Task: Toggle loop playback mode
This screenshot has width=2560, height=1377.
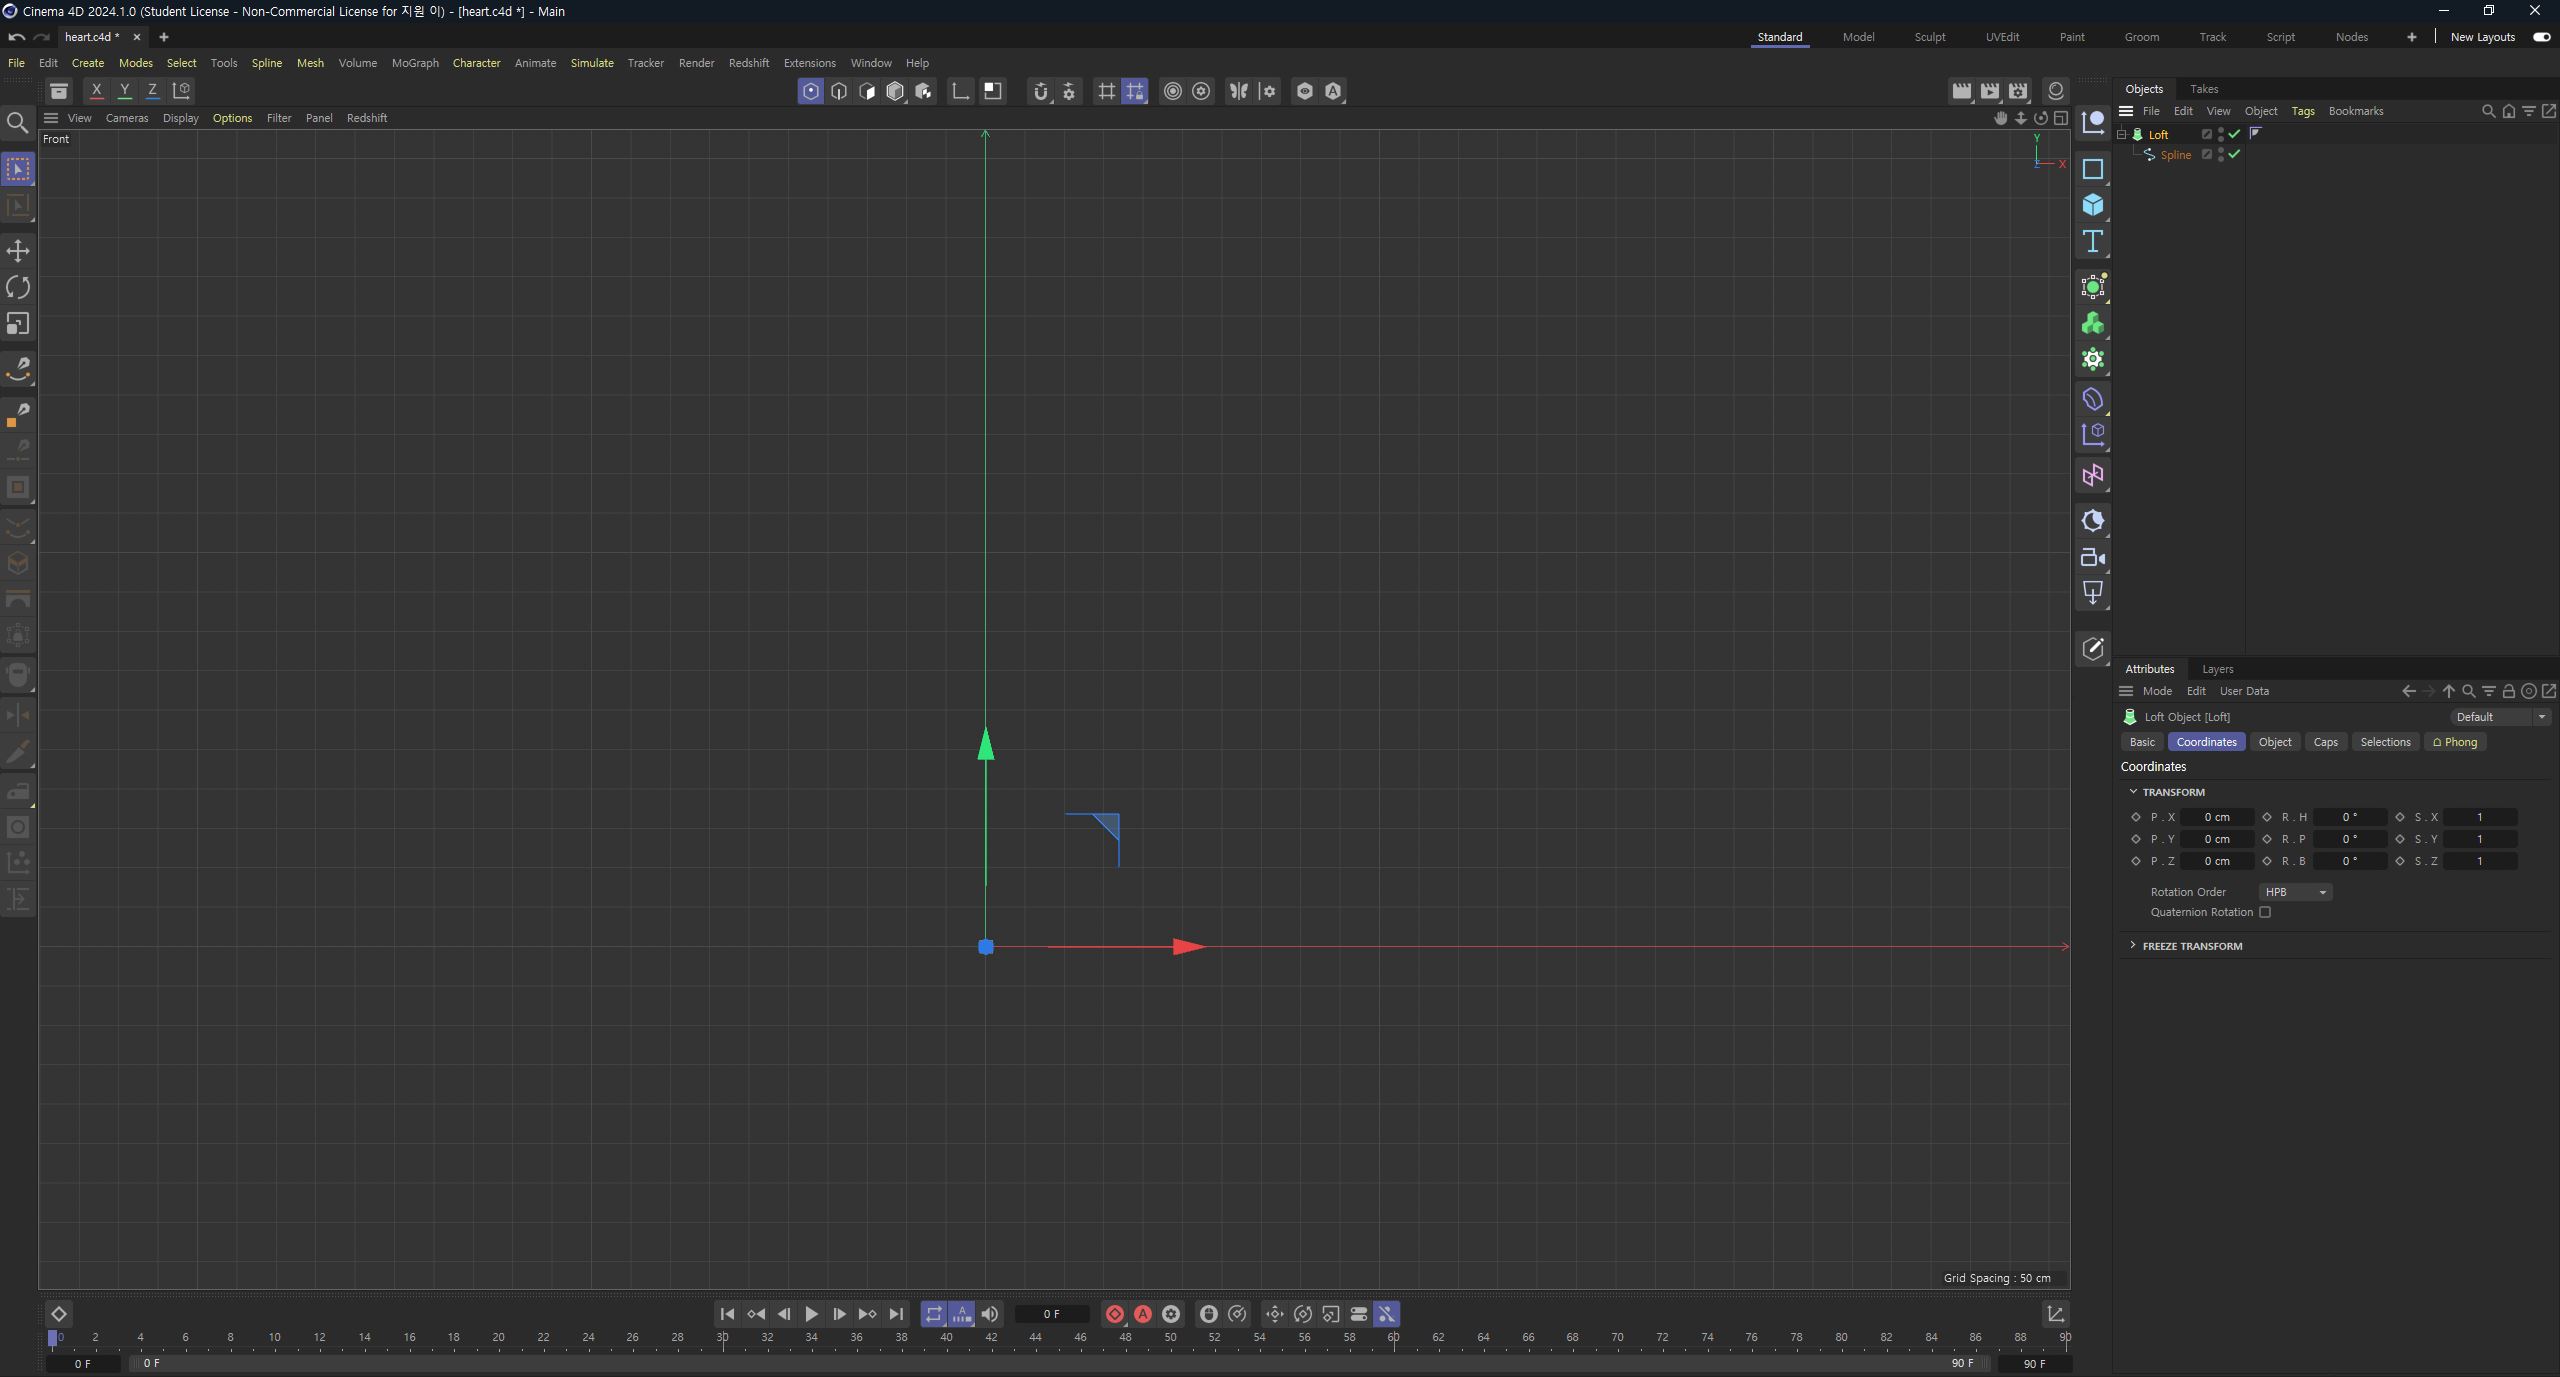Action: point(933,1314)
